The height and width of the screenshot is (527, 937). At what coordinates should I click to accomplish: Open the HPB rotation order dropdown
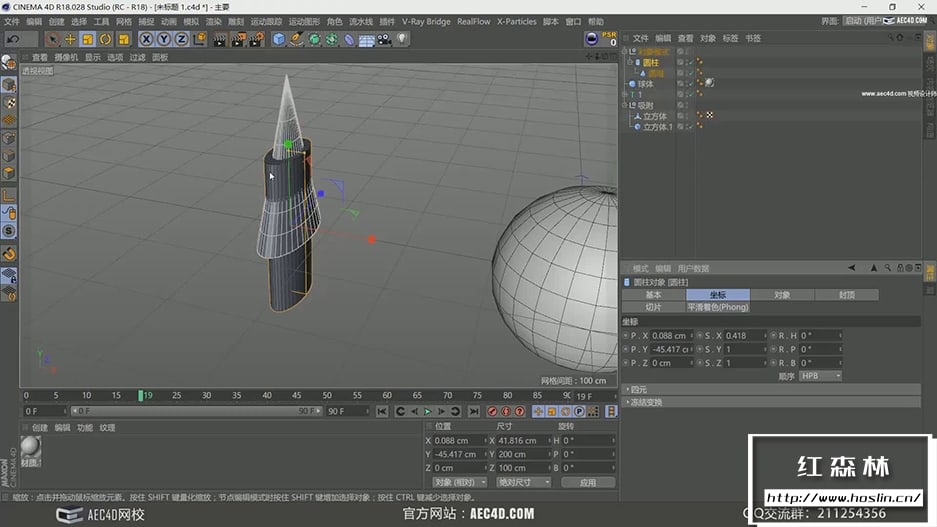pyautogui.click(x=821, y=376)
